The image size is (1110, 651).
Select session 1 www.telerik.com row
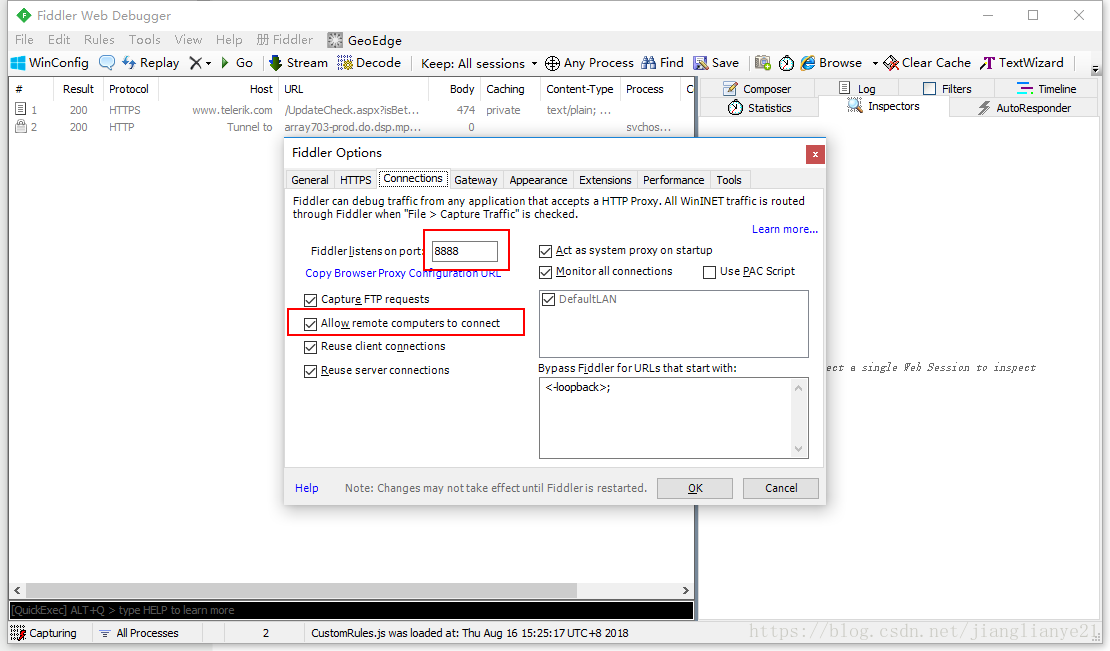[351, 110]
